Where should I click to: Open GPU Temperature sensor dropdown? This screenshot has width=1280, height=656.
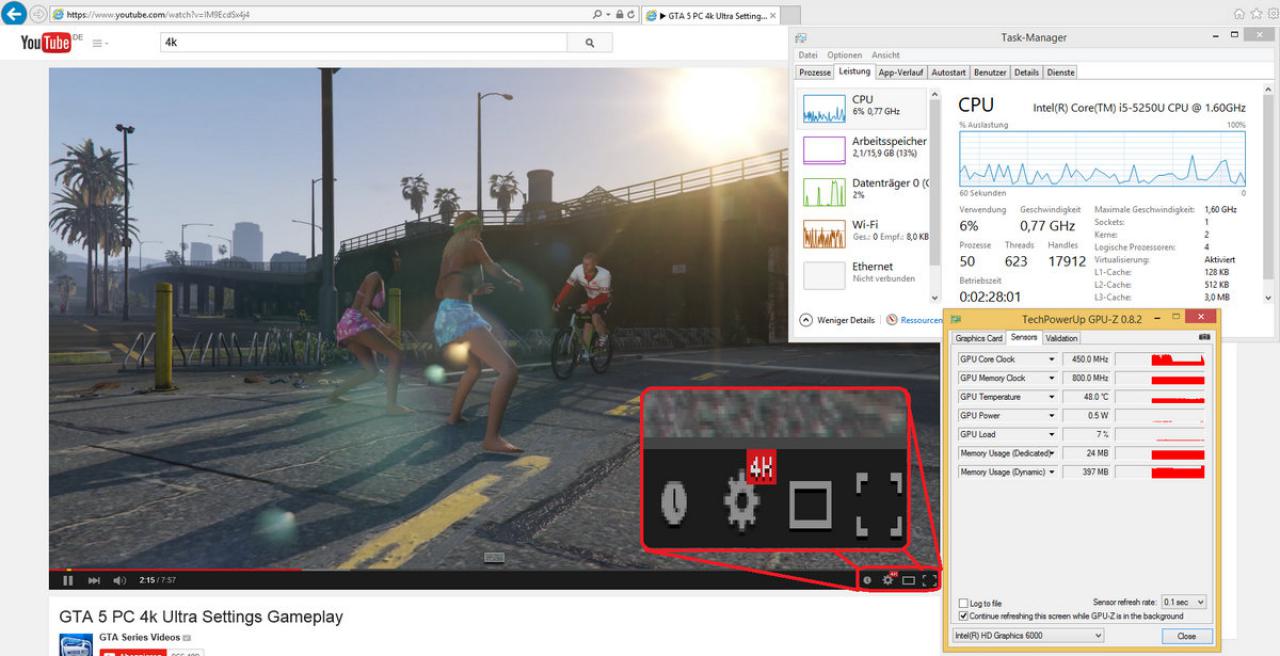(1051, 397)
